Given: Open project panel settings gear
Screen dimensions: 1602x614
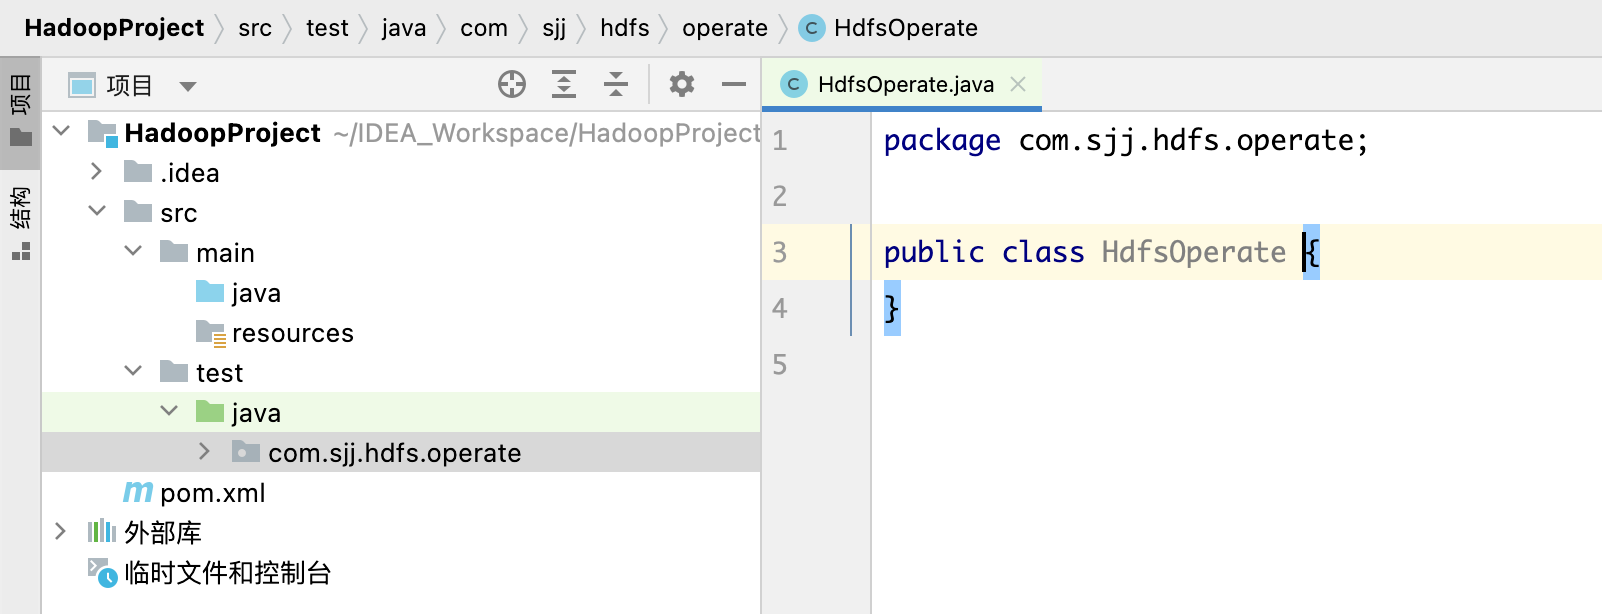Looking at the screenshot, I should pos(682,85).
